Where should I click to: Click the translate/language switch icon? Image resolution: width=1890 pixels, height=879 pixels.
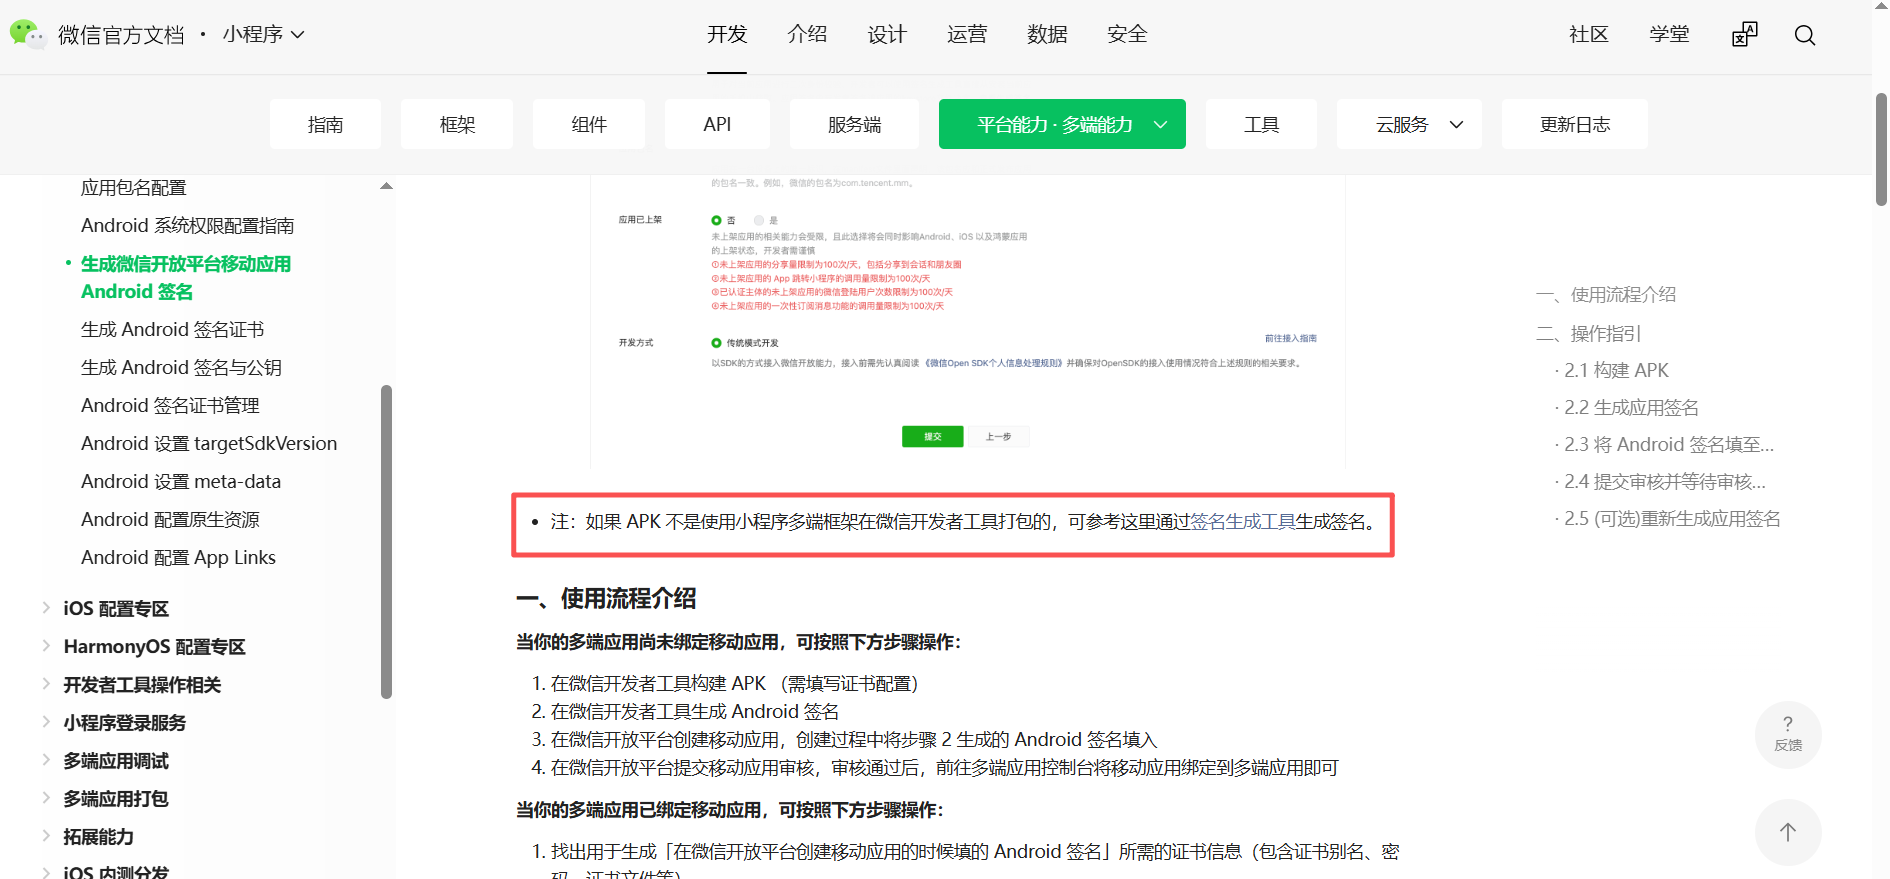point(1744,34)
